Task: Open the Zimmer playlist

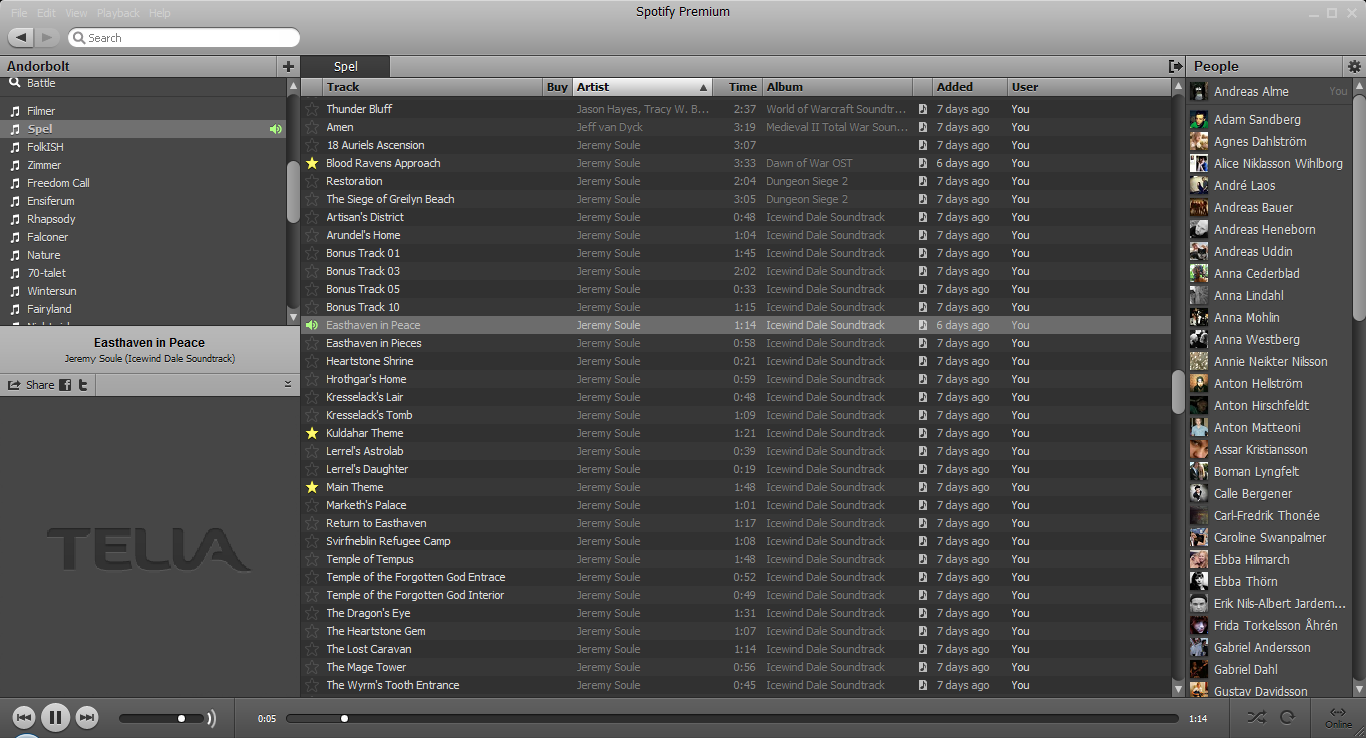Action: (x=44, y=165)
